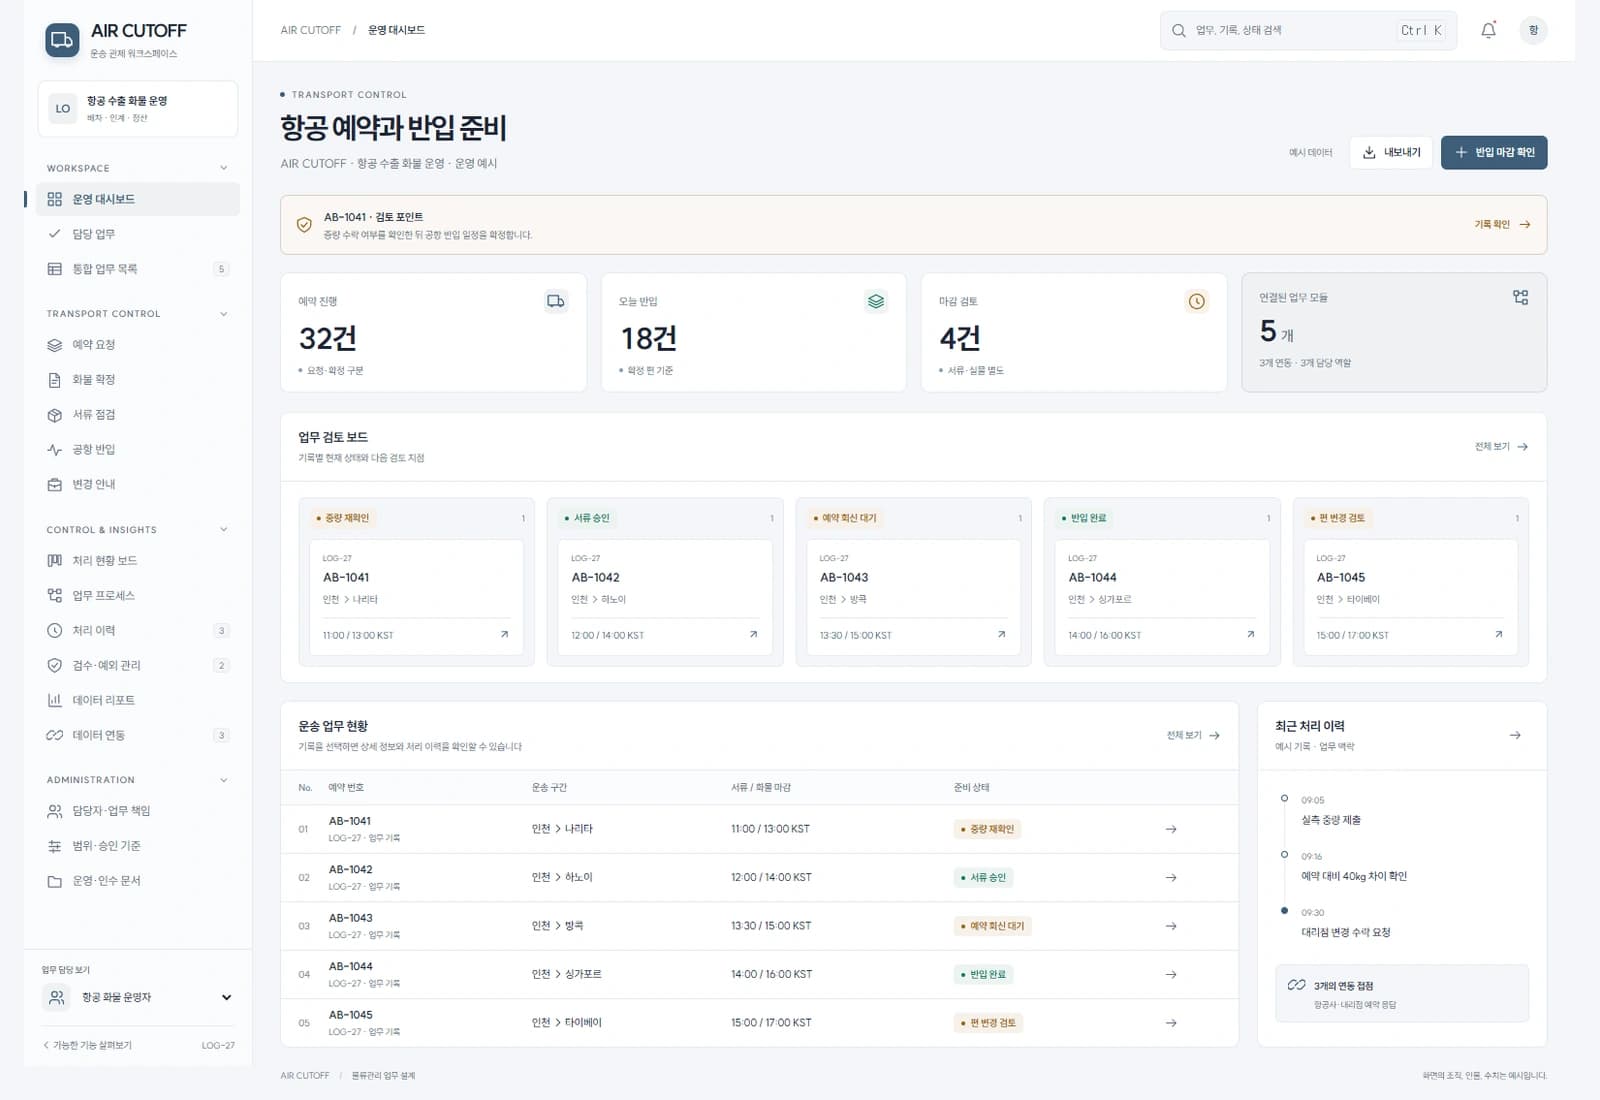Click the shield icon in AB-1041 banner

click(x=304, y=225)
